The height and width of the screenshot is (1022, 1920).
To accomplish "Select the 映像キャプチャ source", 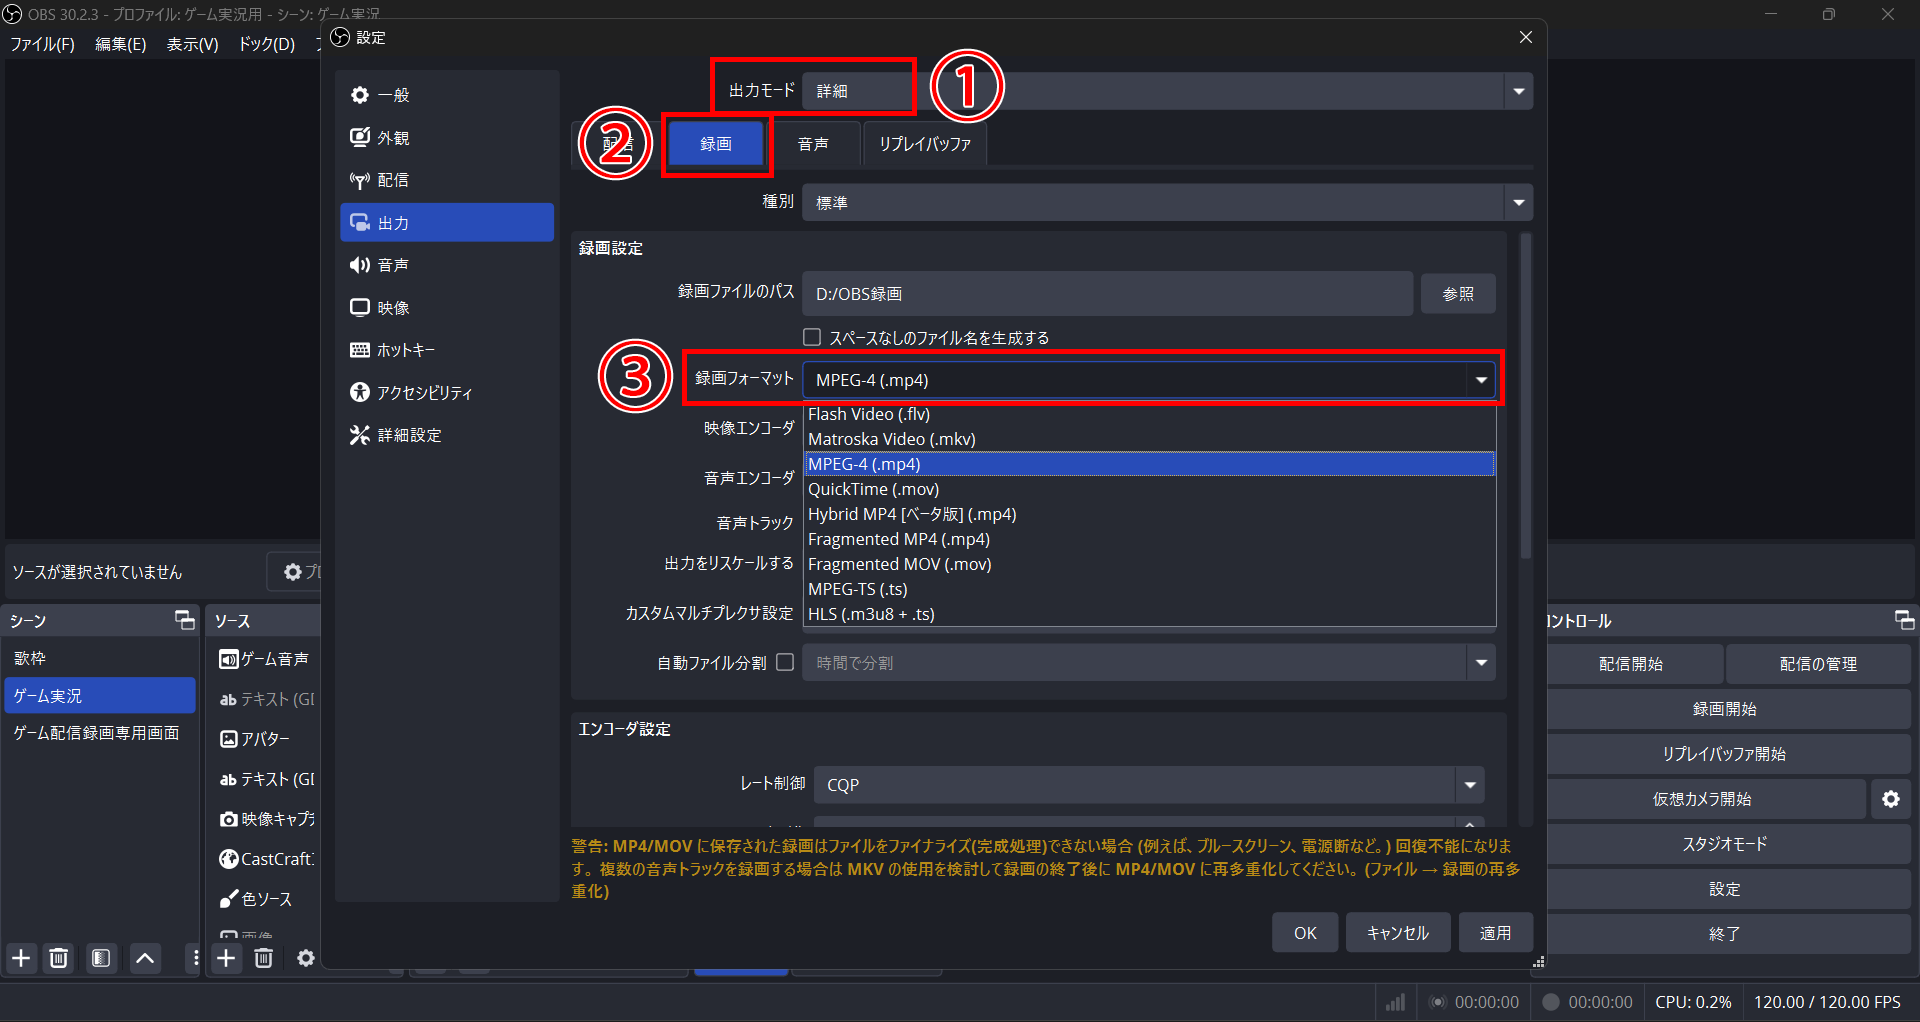I will click(x=266, y=819).
